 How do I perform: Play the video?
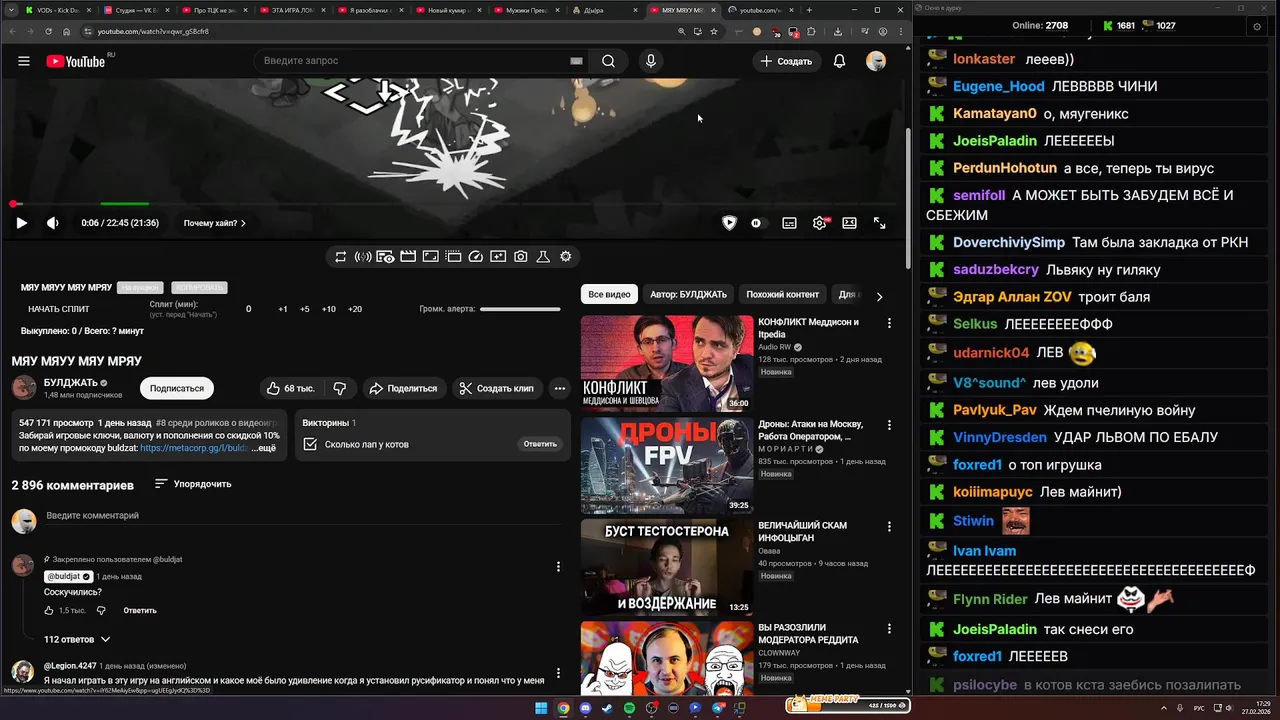tap(21, 223)
